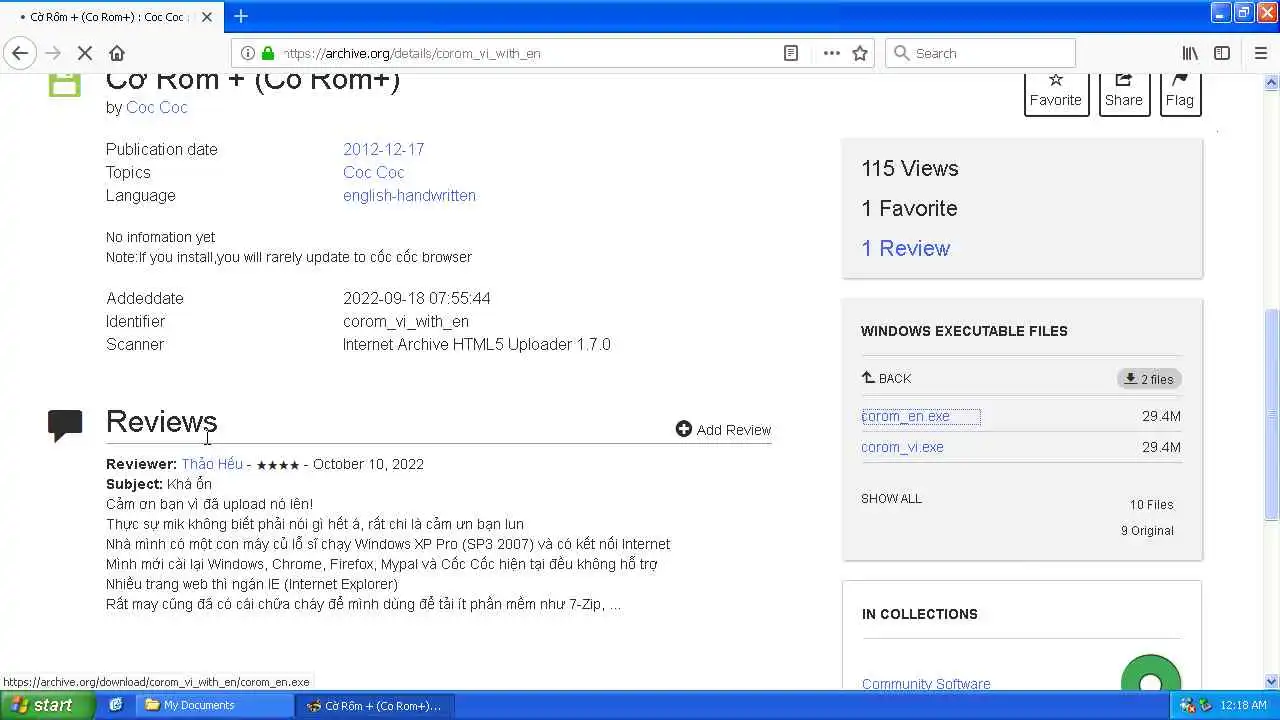The width and height of the screenshot is (1280, 720).
Task: Click the Search box
Action: [980, 53]
